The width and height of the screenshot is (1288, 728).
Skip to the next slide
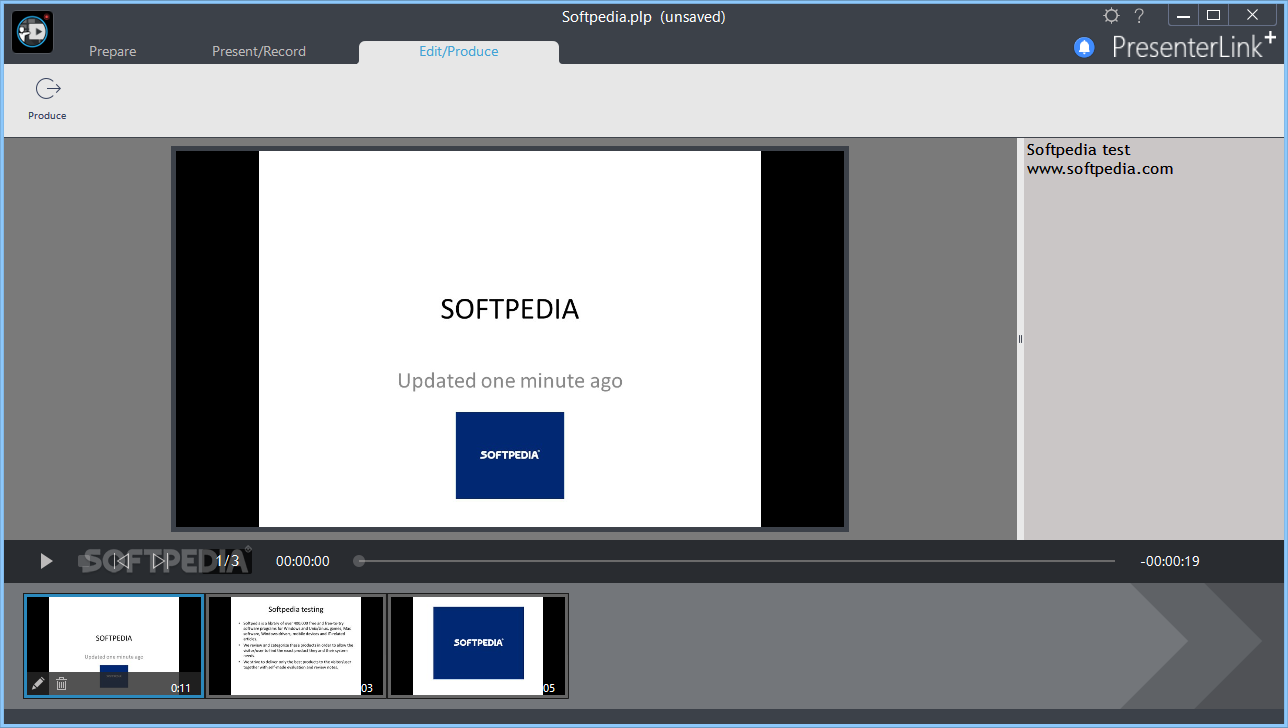pos(160,561)
